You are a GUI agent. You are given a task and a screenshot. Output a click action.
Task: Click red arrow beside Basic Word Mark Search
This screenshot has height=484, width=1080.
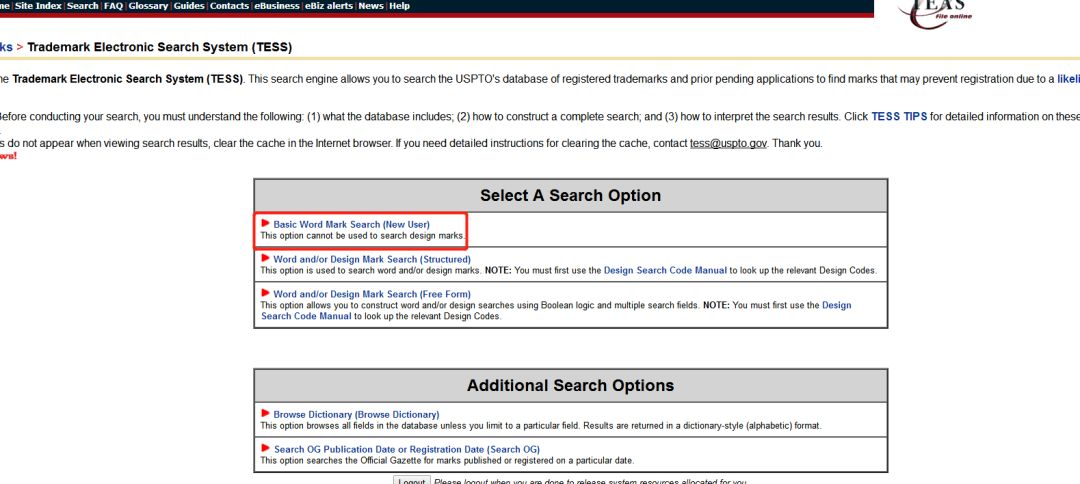tap(265, 224)
